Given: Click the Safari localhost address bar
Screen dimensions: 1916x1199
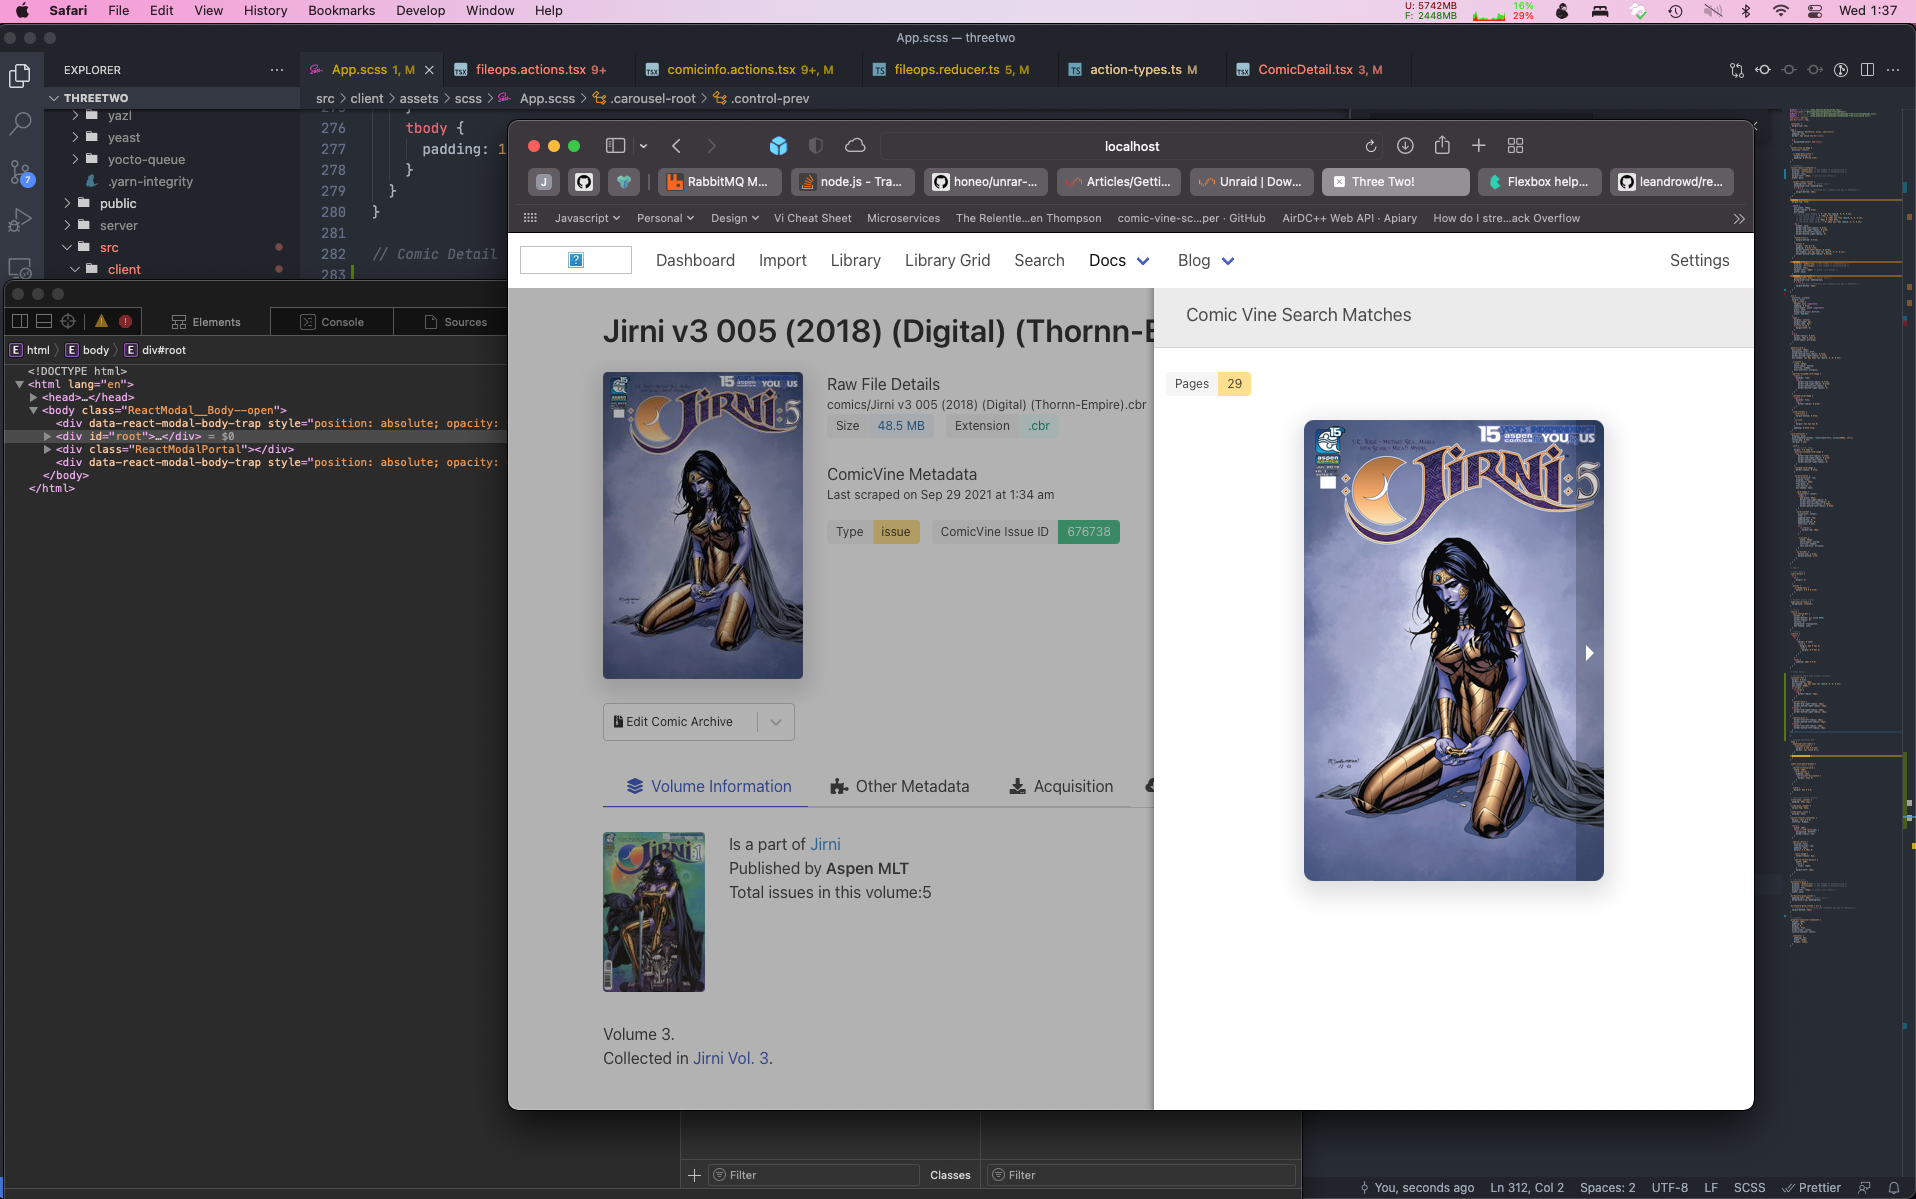Looking at the screenshot, I should point(1131,146).
